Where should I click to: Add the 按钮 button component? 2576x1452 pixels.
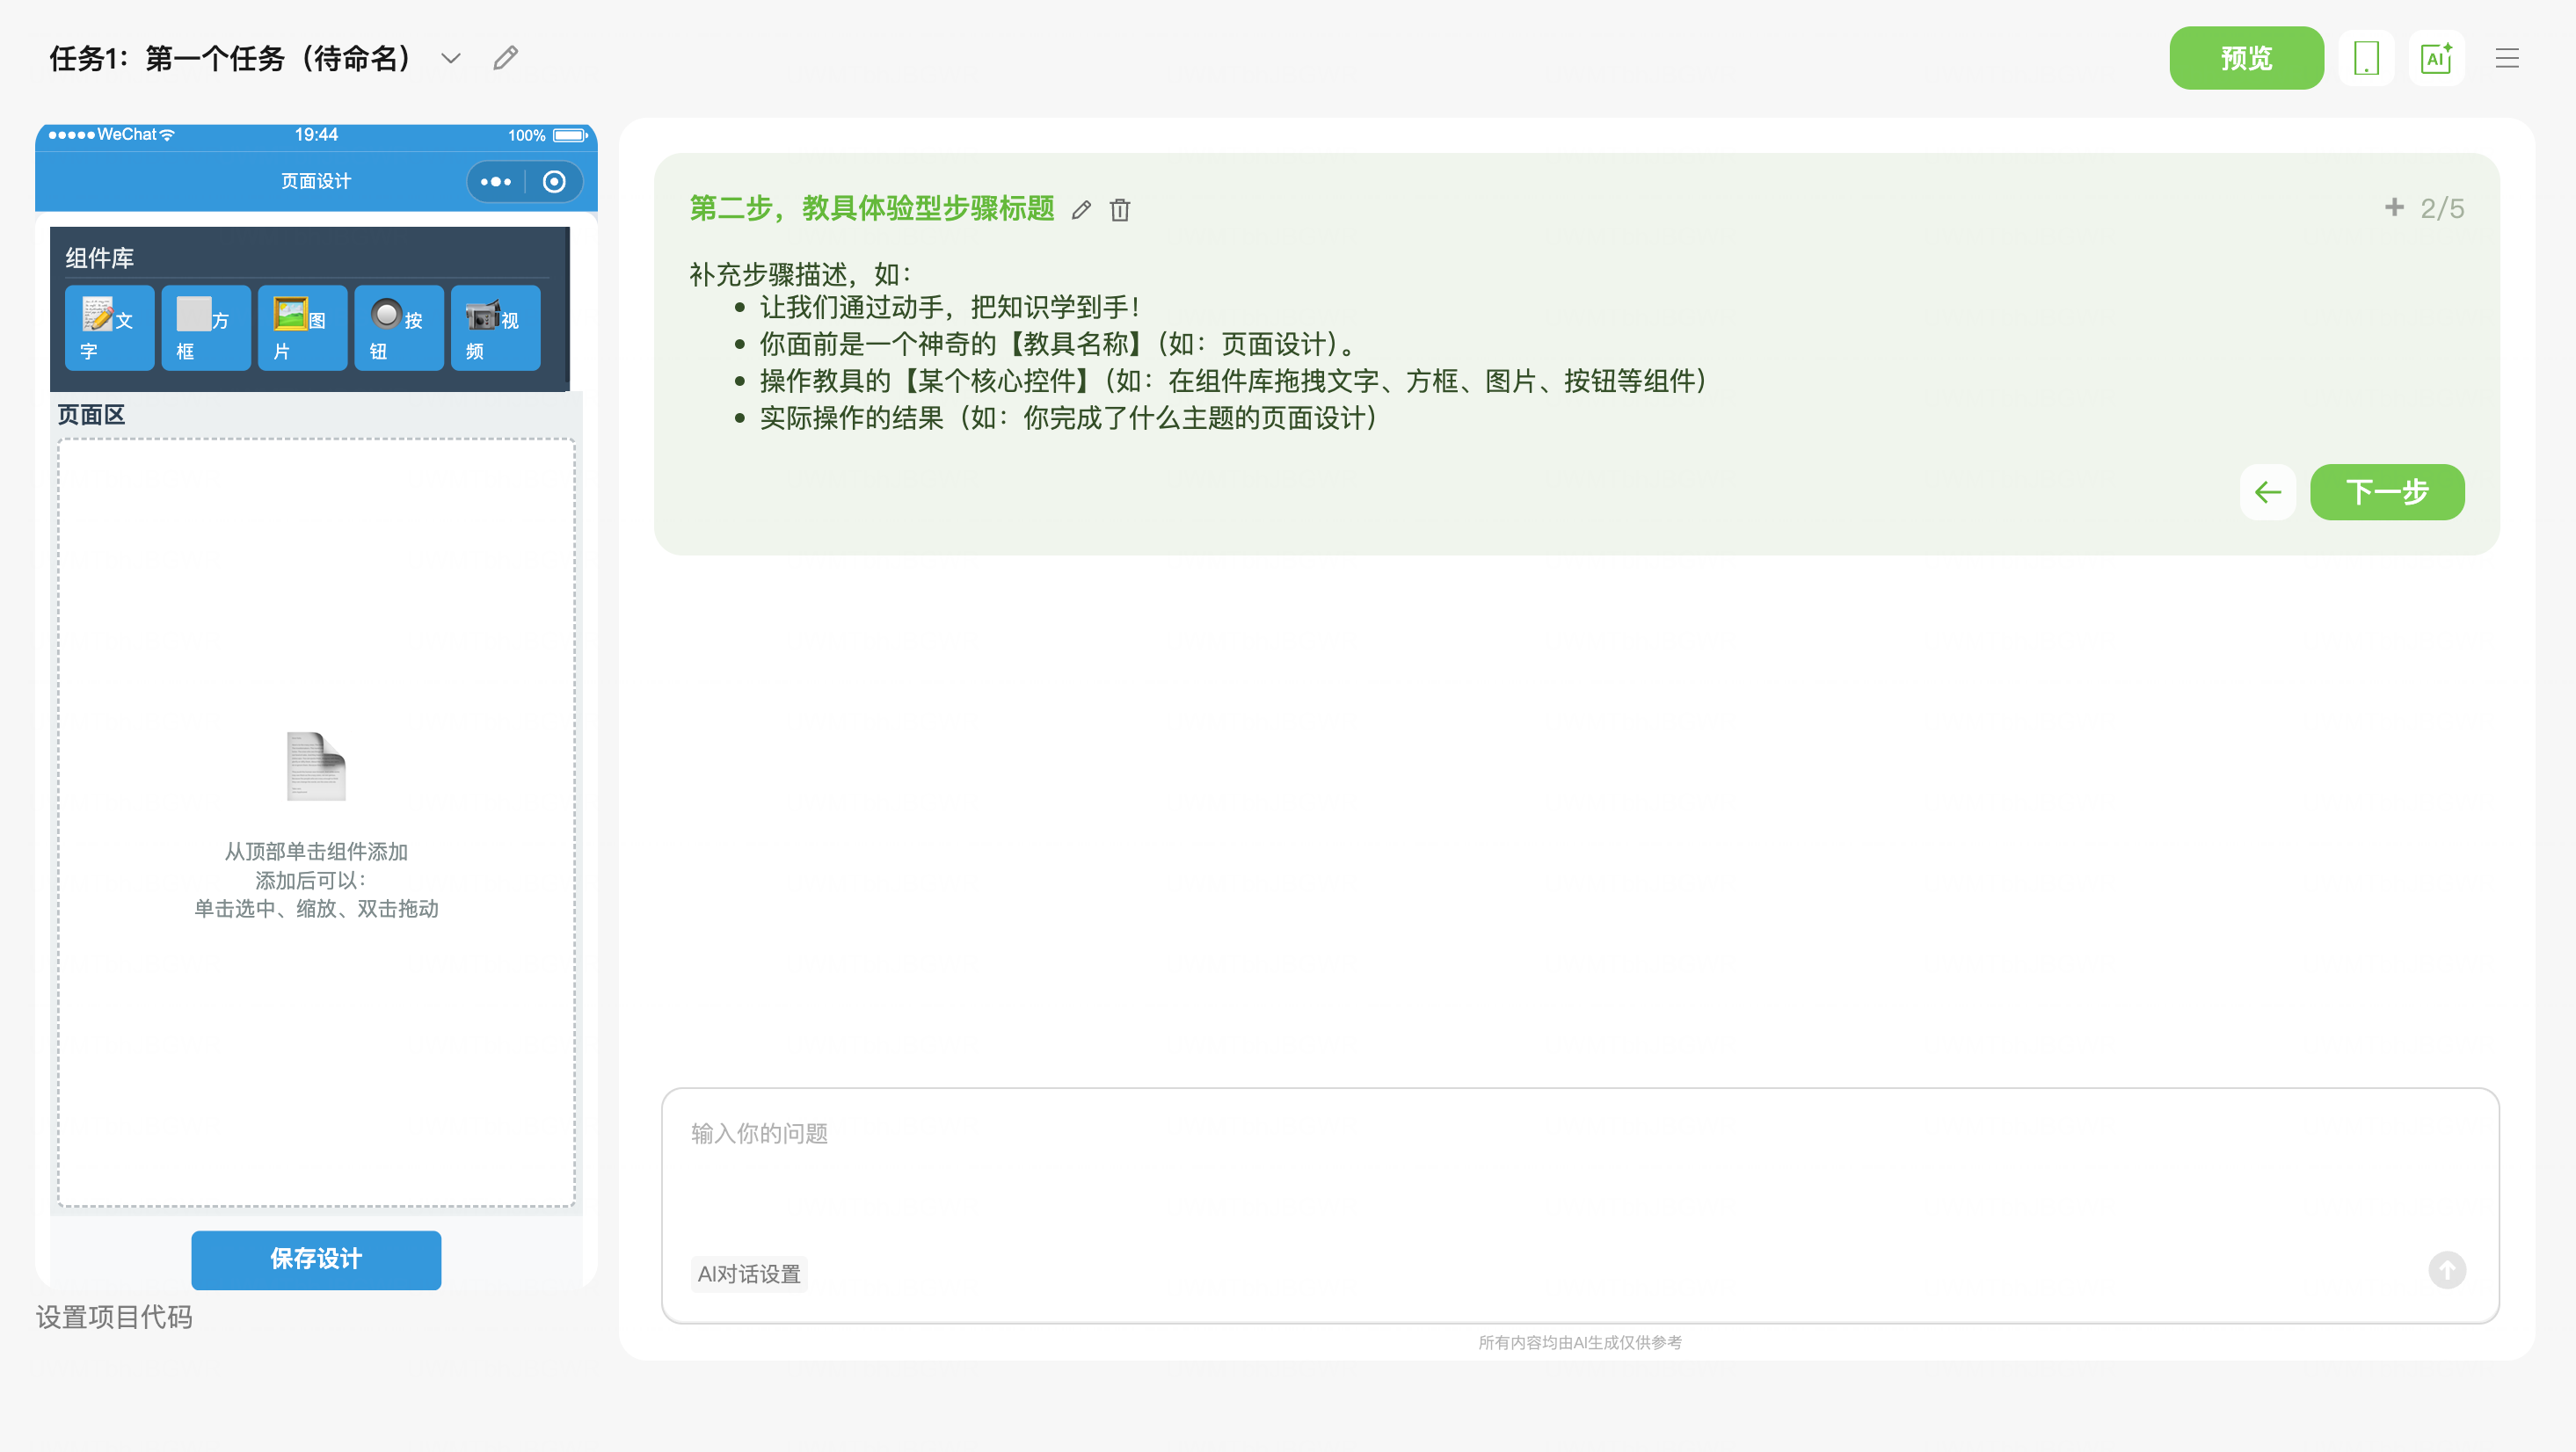(x=398, y=328)
